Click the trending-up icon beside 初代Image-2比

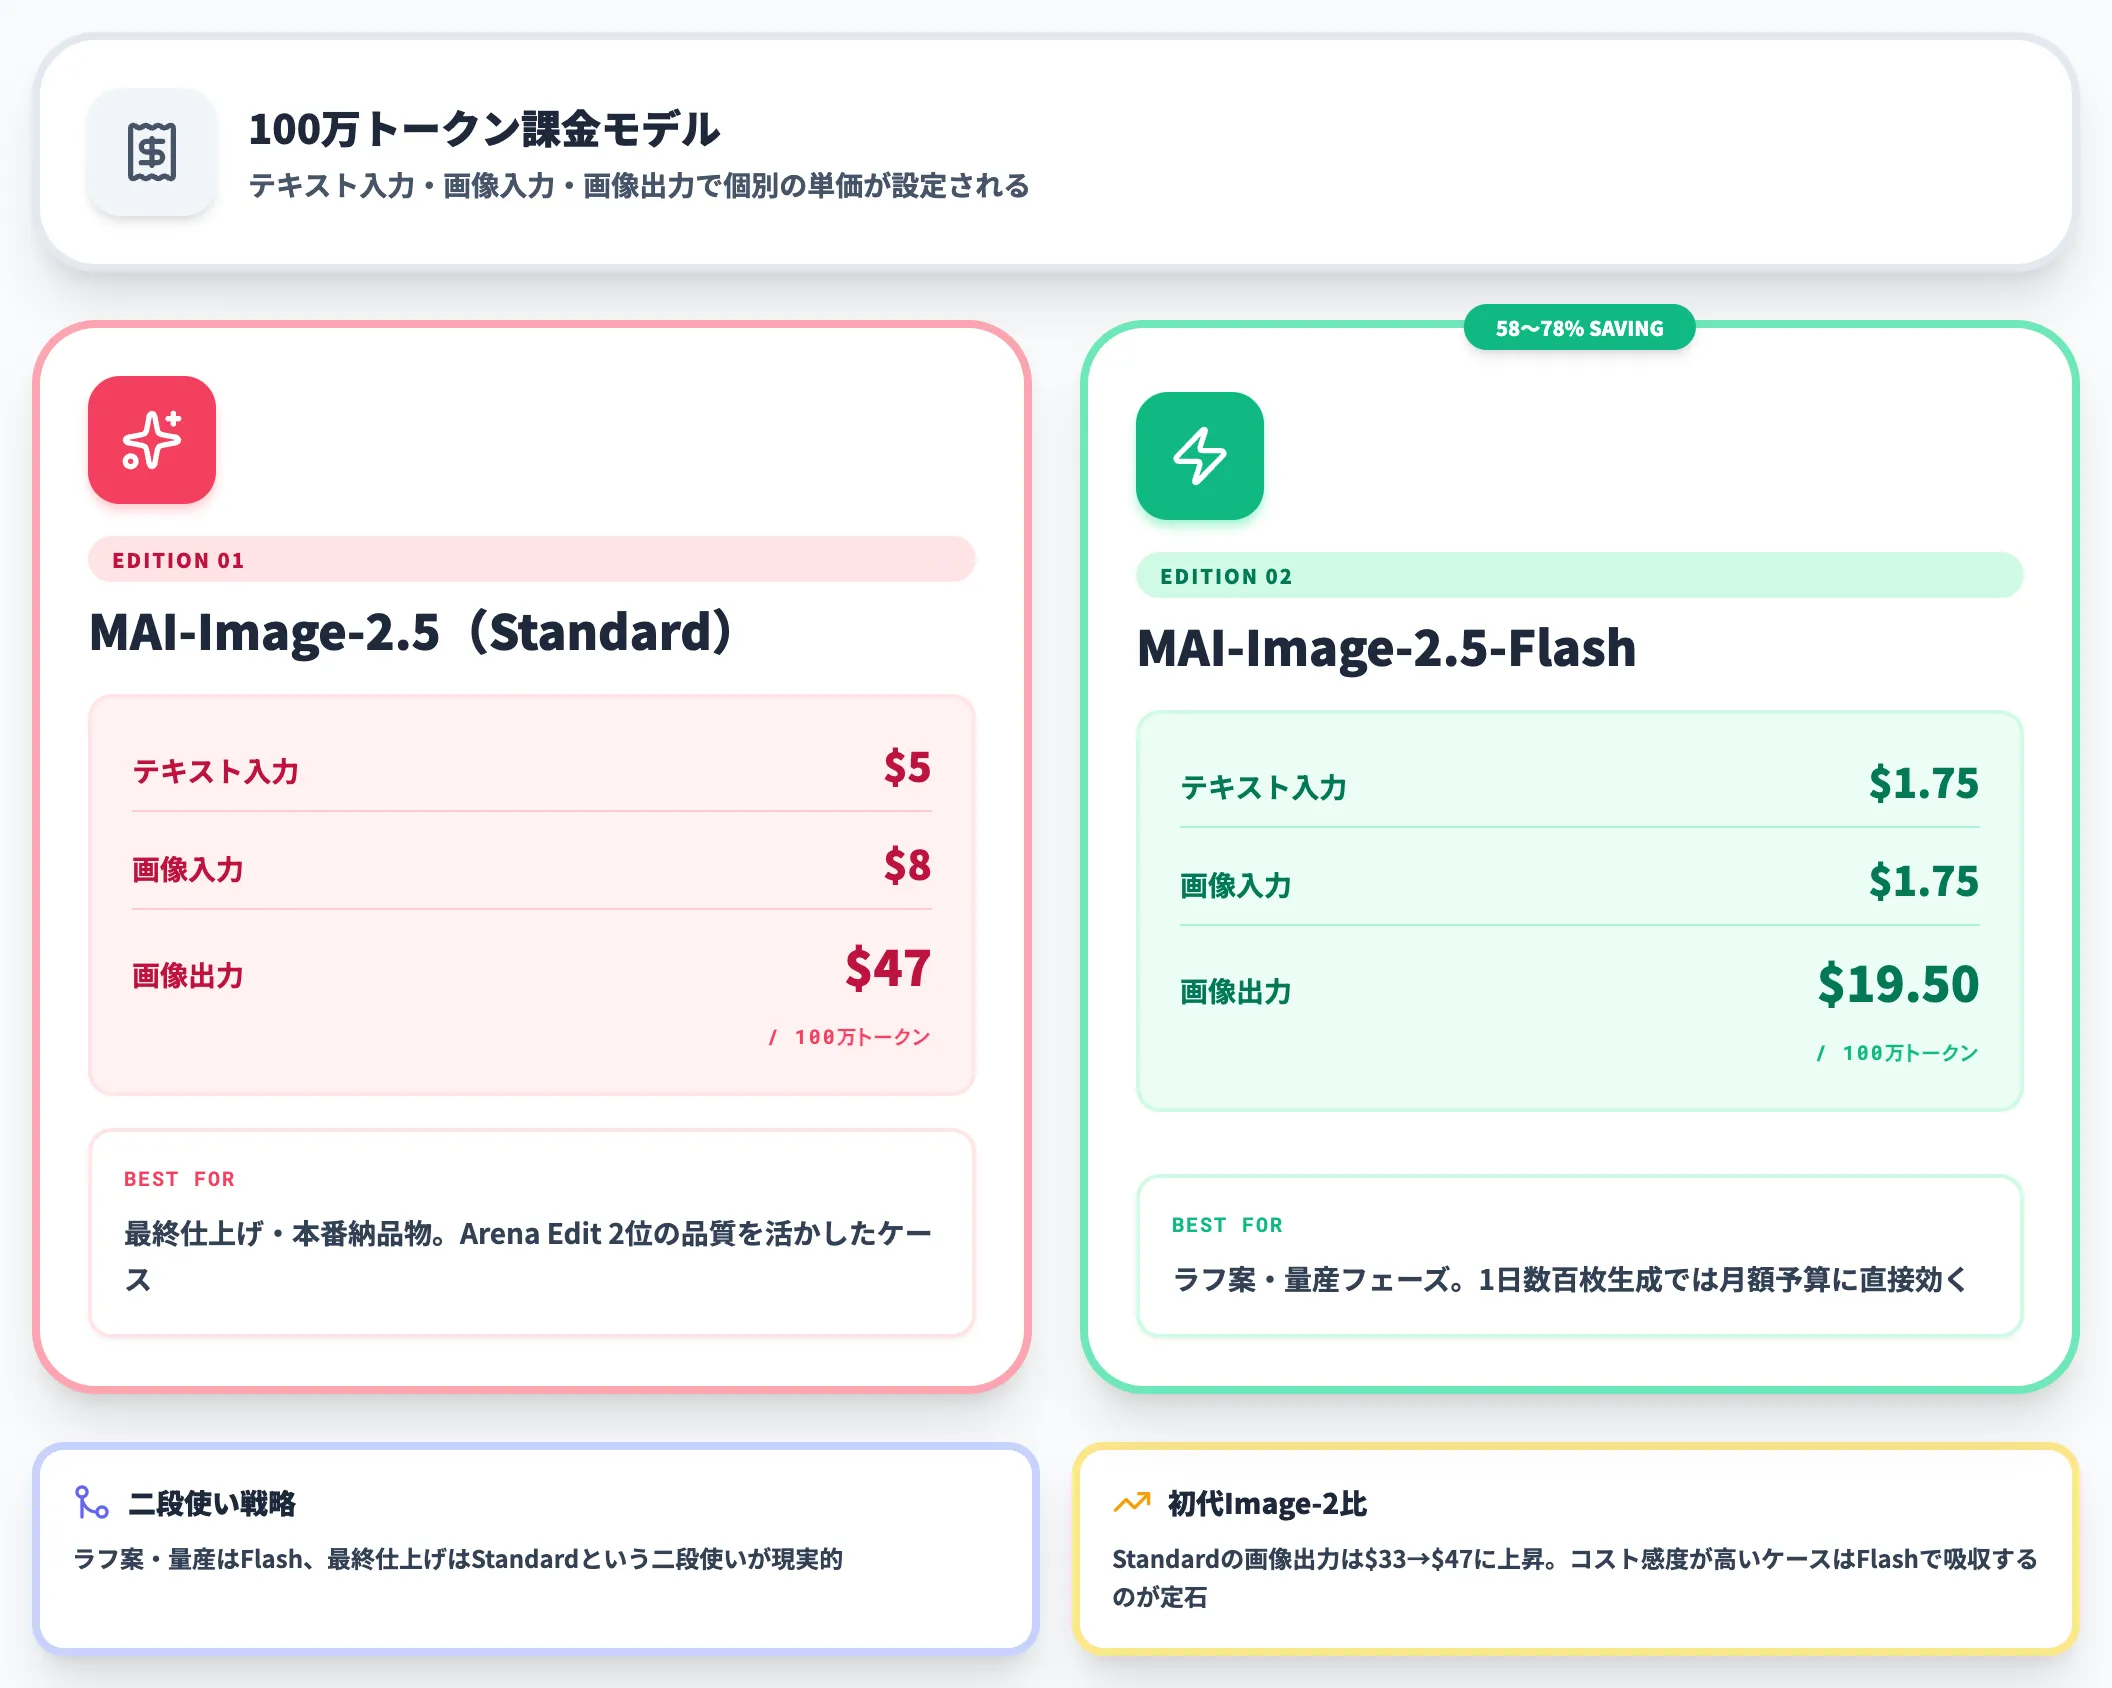[1132, 1502]
